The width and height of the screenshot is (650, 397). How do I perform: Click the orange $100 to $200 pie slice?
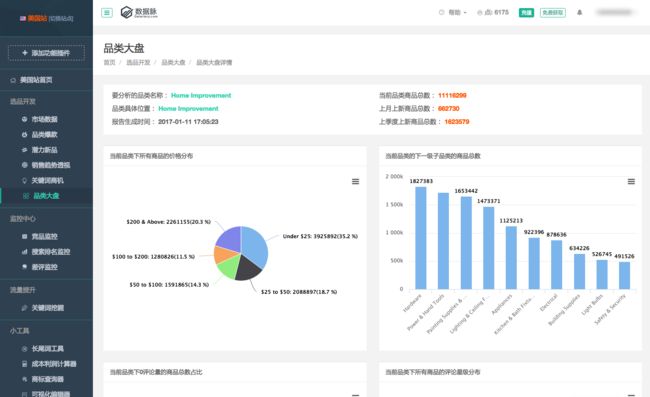(x=223, y=254)
